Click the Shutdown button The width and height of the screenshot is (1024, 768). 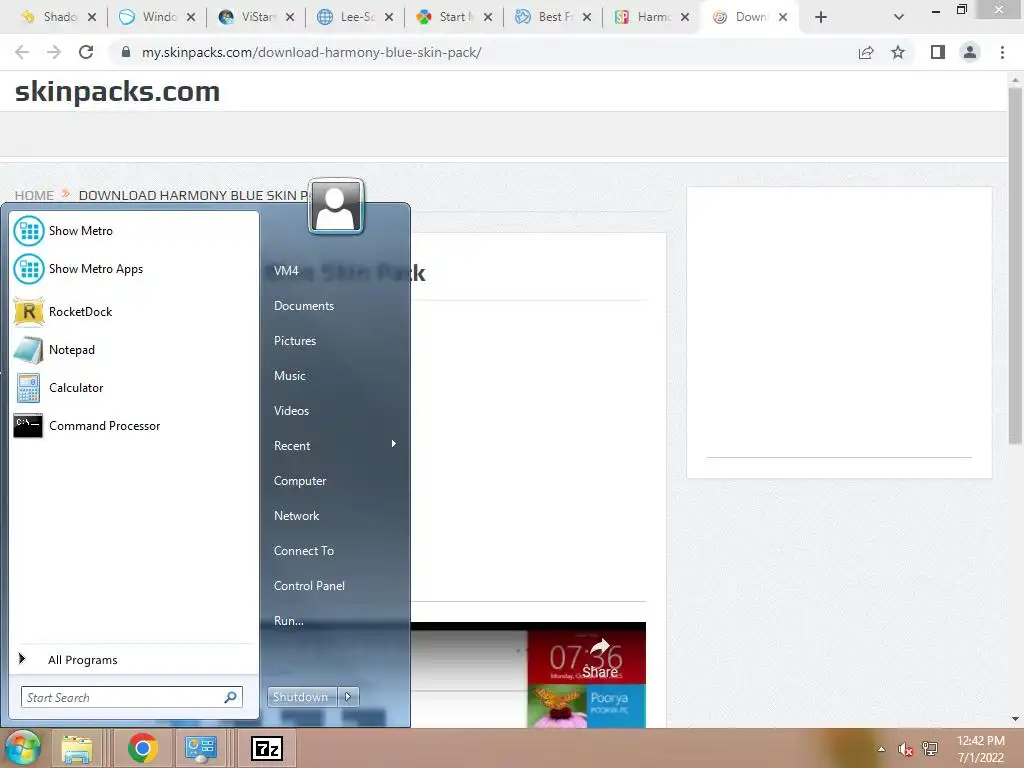pyautogui.click(x=301, y=697)
